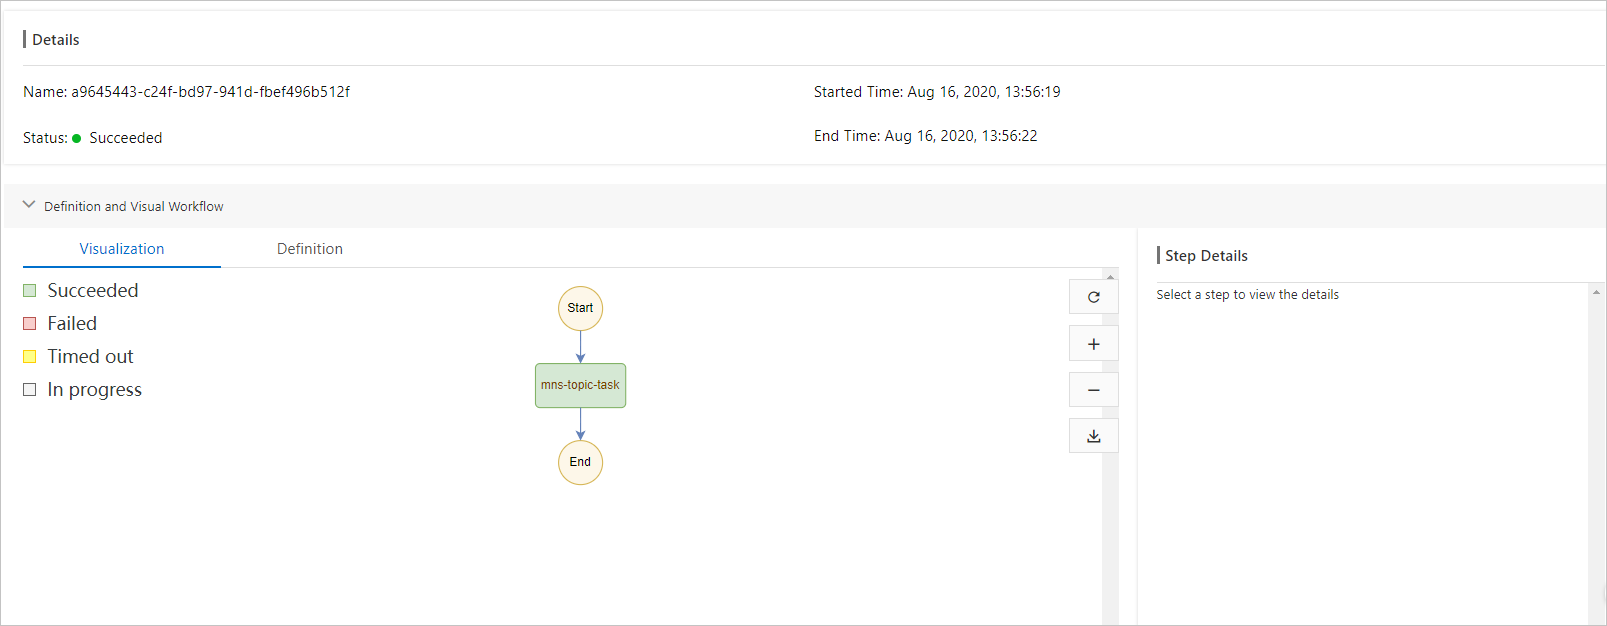Switch to the Visualization tab
Image resolution: width=1607 pixels, height=626 pixels.
pyautogui.click(x=122, y=249)
